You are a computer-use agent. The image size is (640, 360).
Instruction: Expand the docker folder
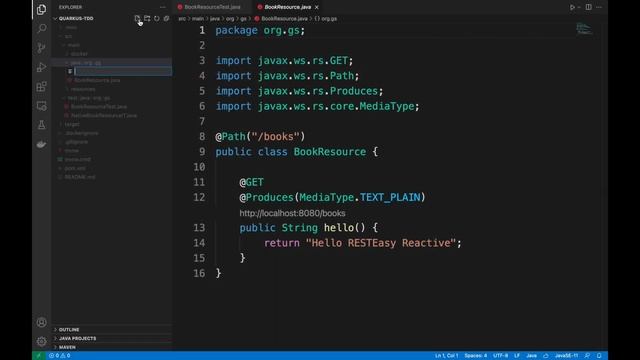79,54
